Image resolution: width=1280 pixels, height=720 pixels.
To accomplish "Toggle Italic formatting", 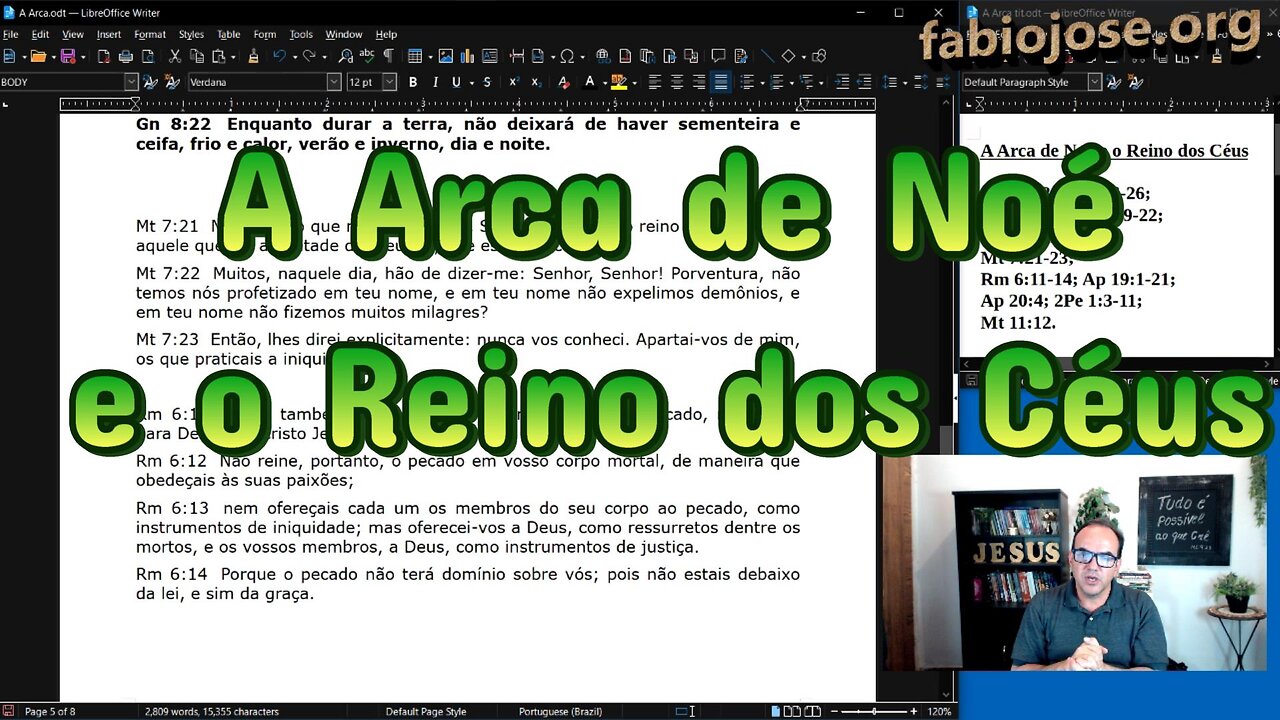I will [435, 82].
